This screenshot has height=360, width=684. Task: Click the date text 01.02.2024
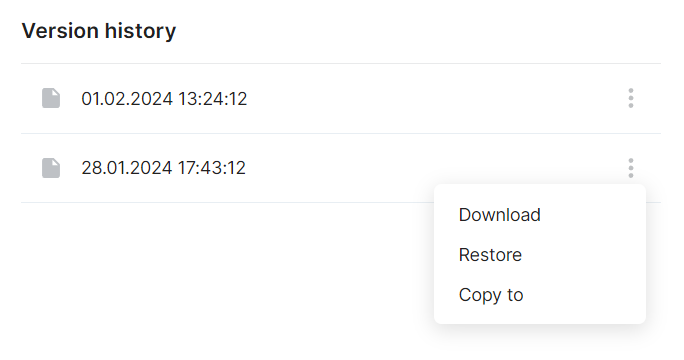click(x=127, y=99)
